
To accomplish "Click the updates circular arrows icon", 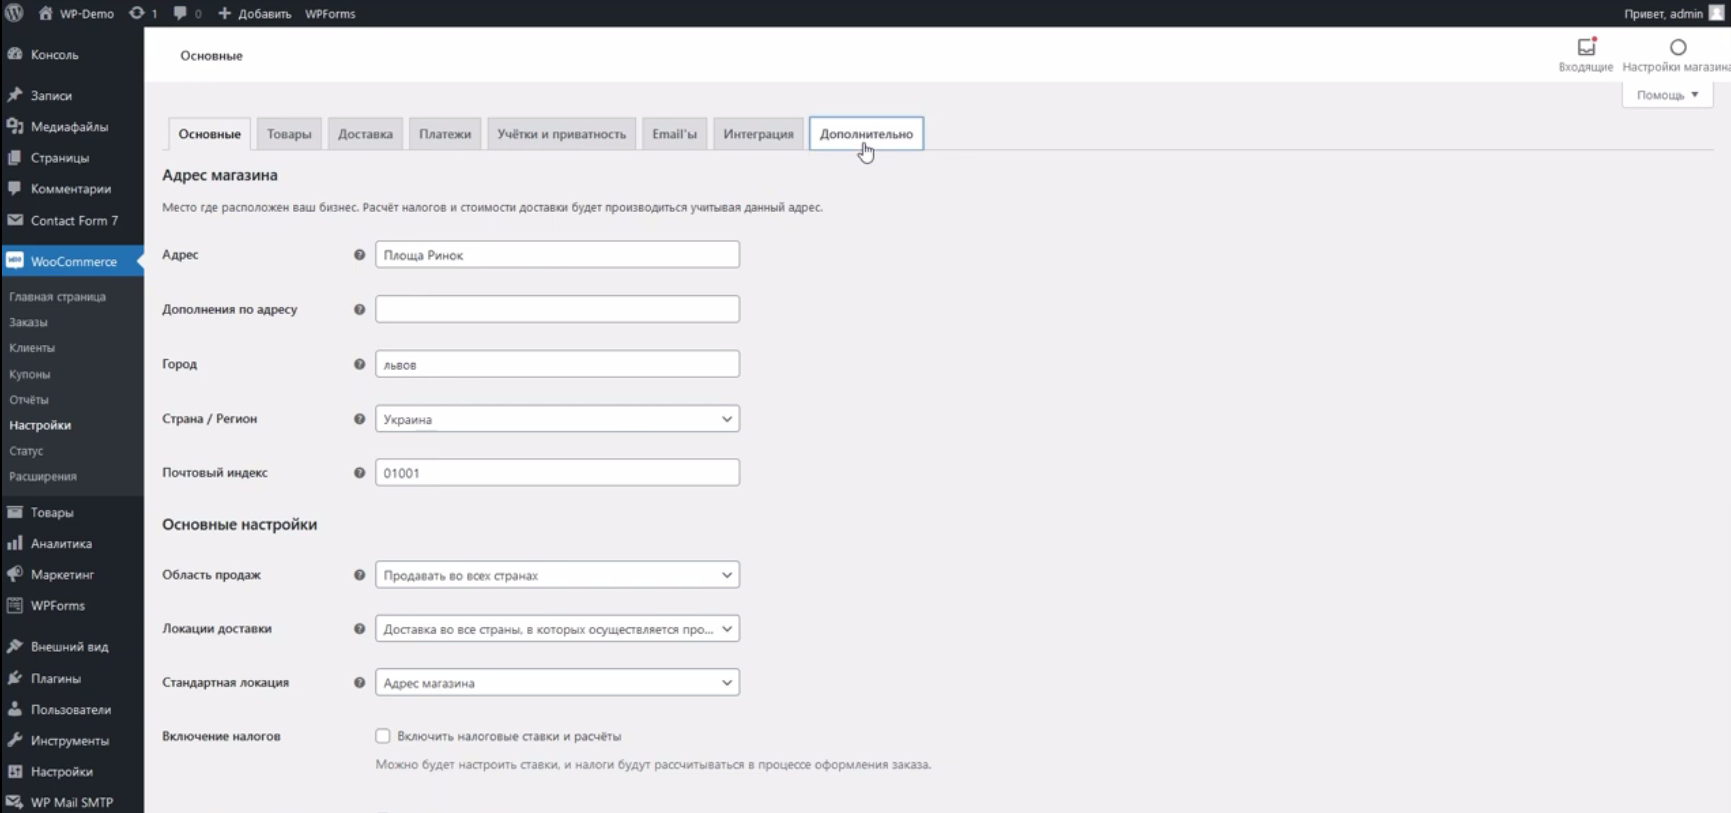I will tap(137, 13).
